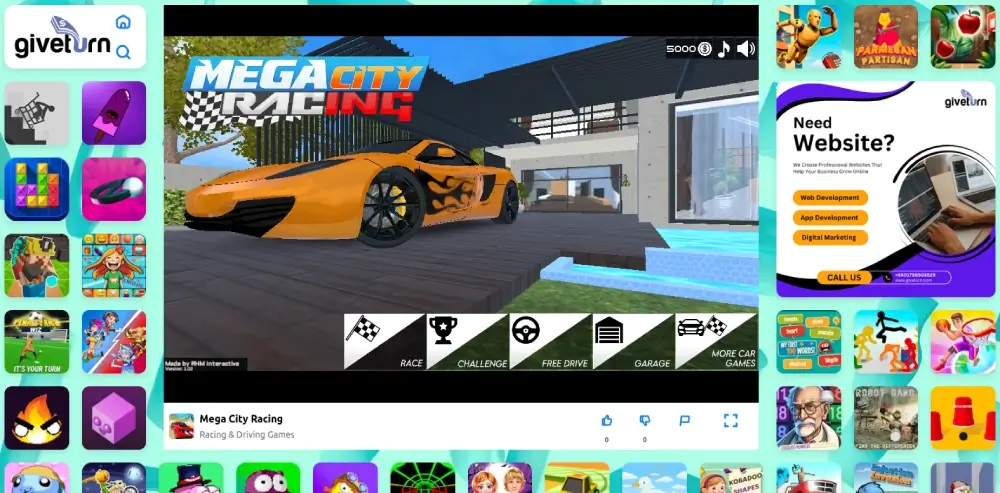Open the red cups game
Viewport: 1000px width, 493px height.
962,418
